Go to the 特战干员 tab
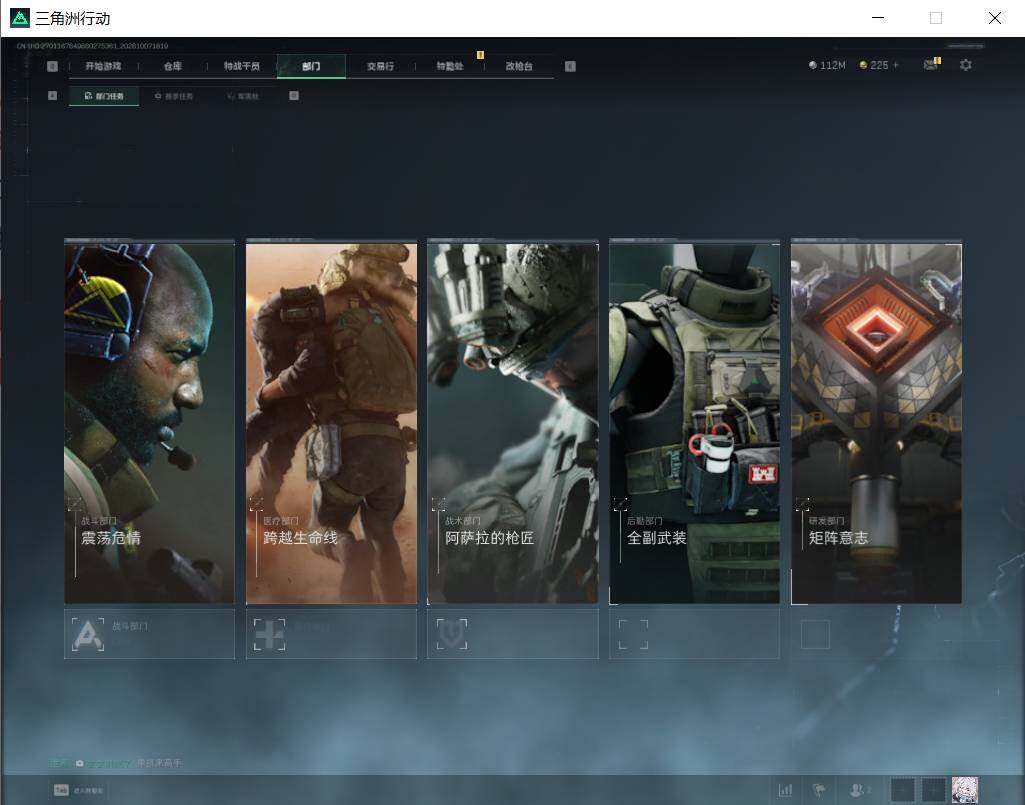The height and width of the screenshot is (805, 1025). (242, 66)
